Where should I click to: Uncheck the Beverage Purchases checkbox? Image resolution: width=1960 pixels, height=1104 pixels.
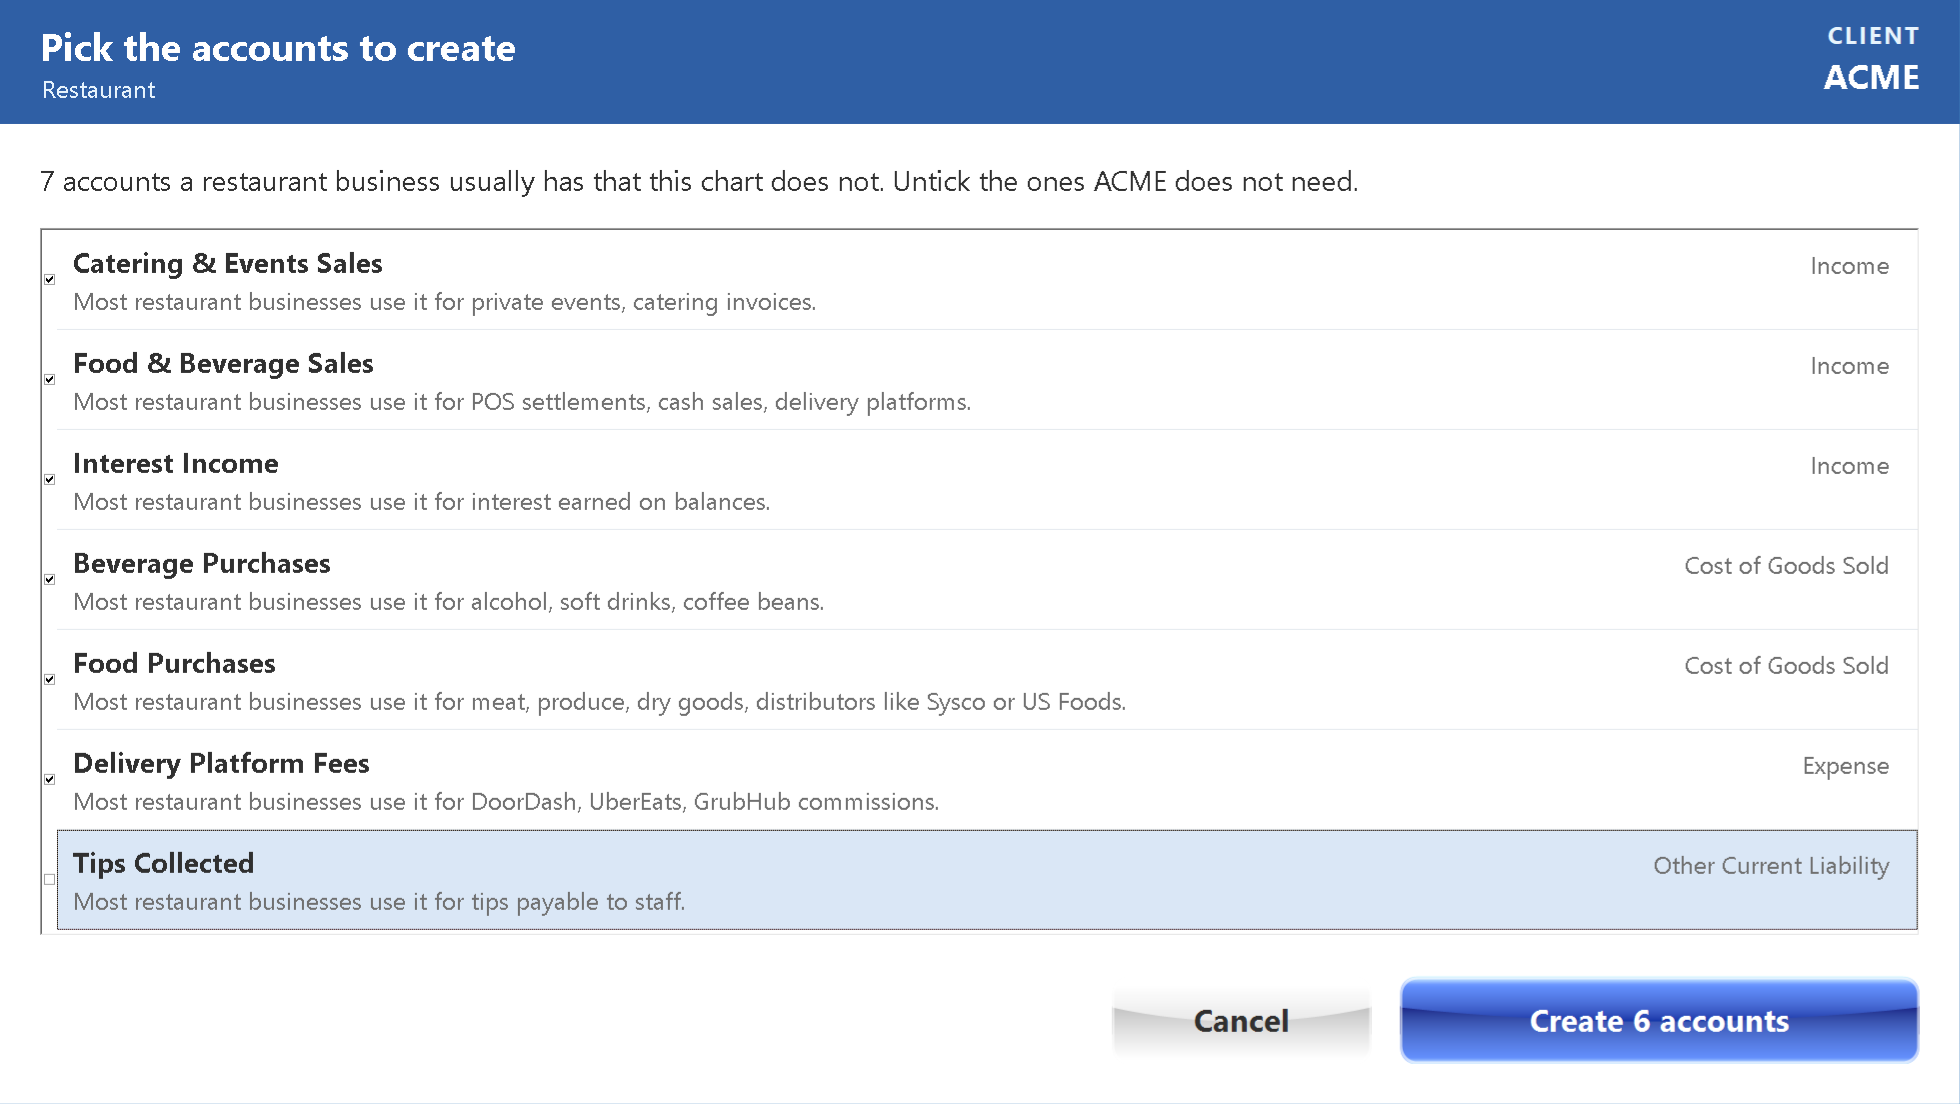49,580
